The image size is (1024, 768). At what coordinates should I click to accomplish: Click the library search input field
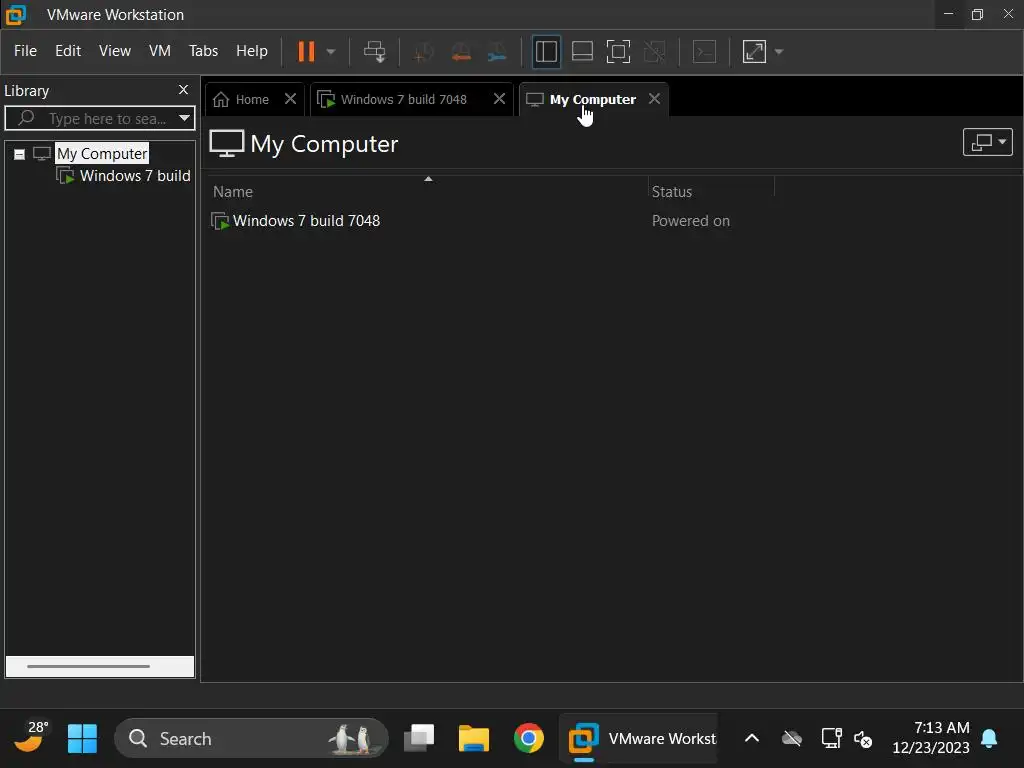point(100,118)
